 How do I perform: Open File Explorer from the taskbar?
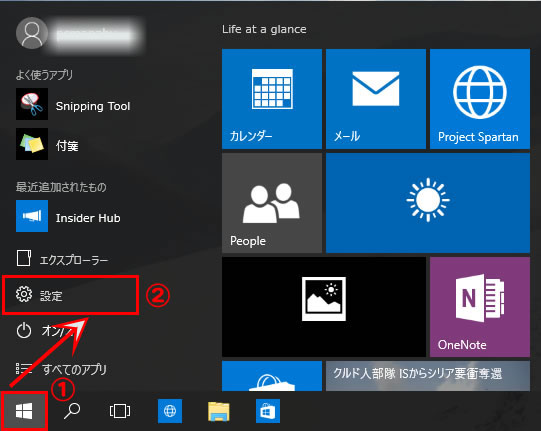[219, 411]
